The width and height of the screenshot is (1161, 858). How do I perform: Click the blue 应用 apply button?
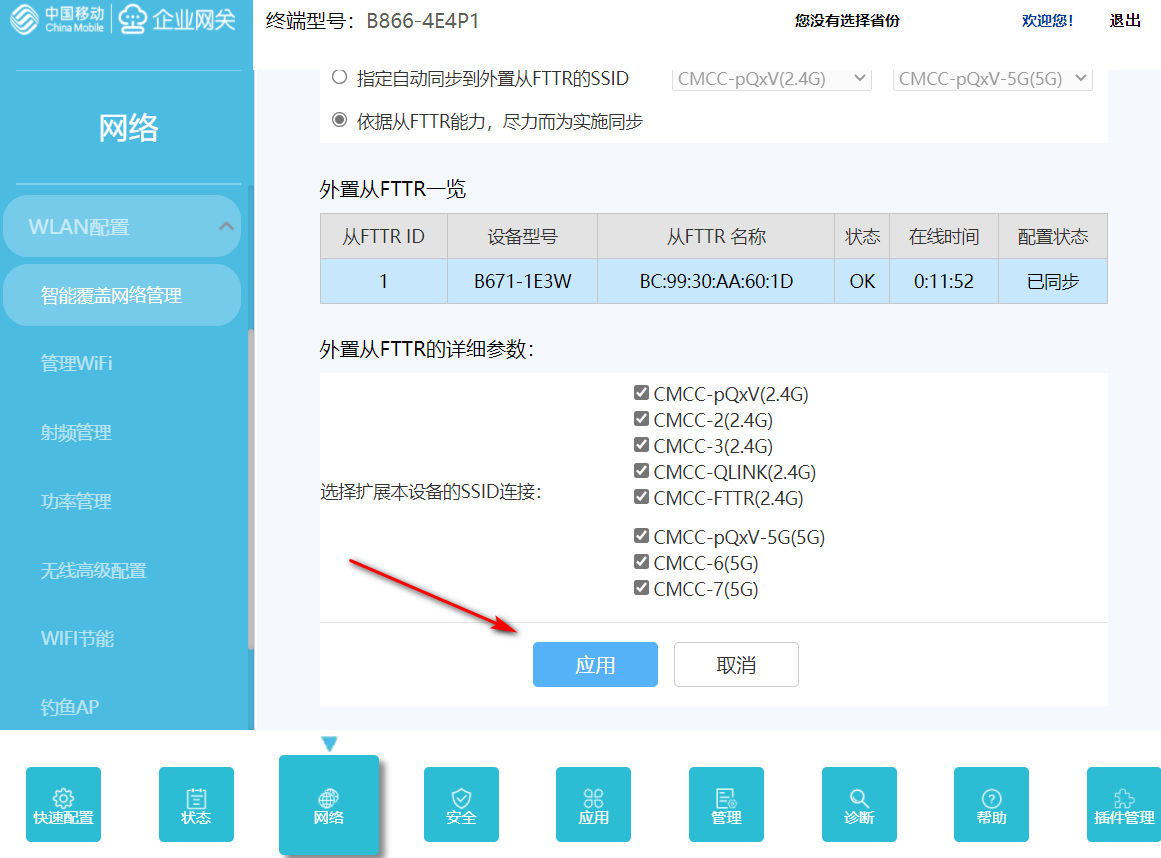(x=595, y=664)
